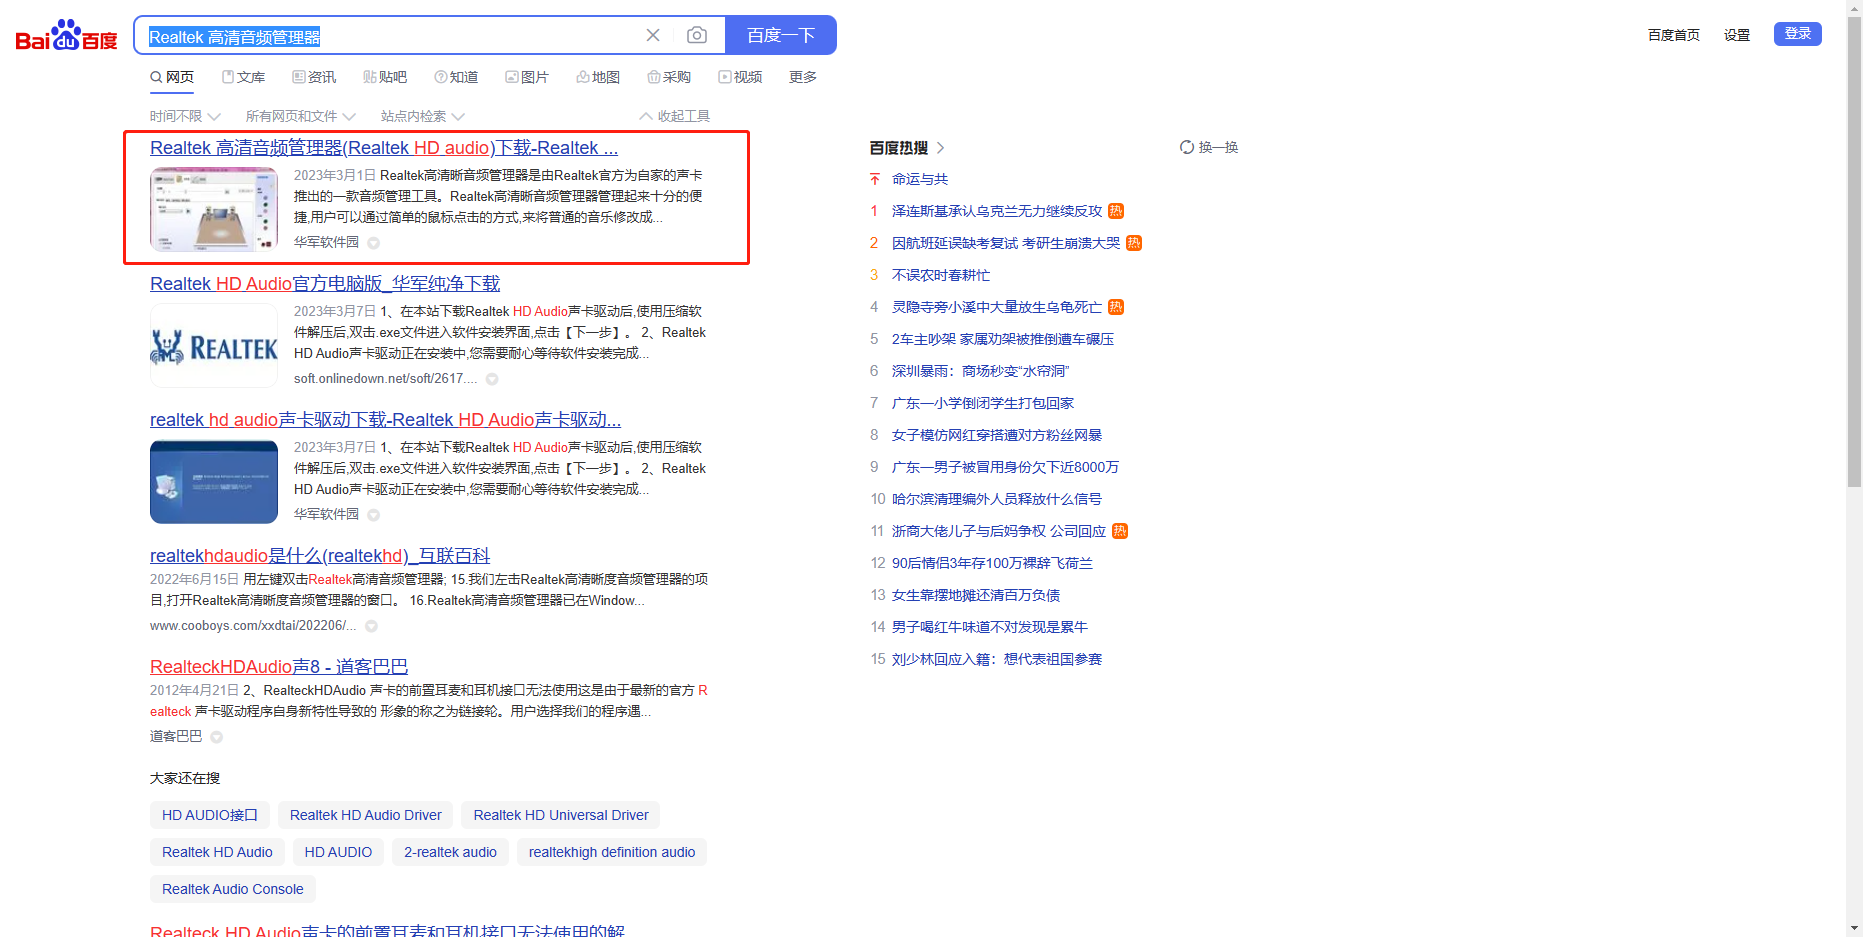The image size is (1863, 937).
Task: Open hot search 90后情侣3年存100万裸辞飞荷兰
Action: coord(992,563)
